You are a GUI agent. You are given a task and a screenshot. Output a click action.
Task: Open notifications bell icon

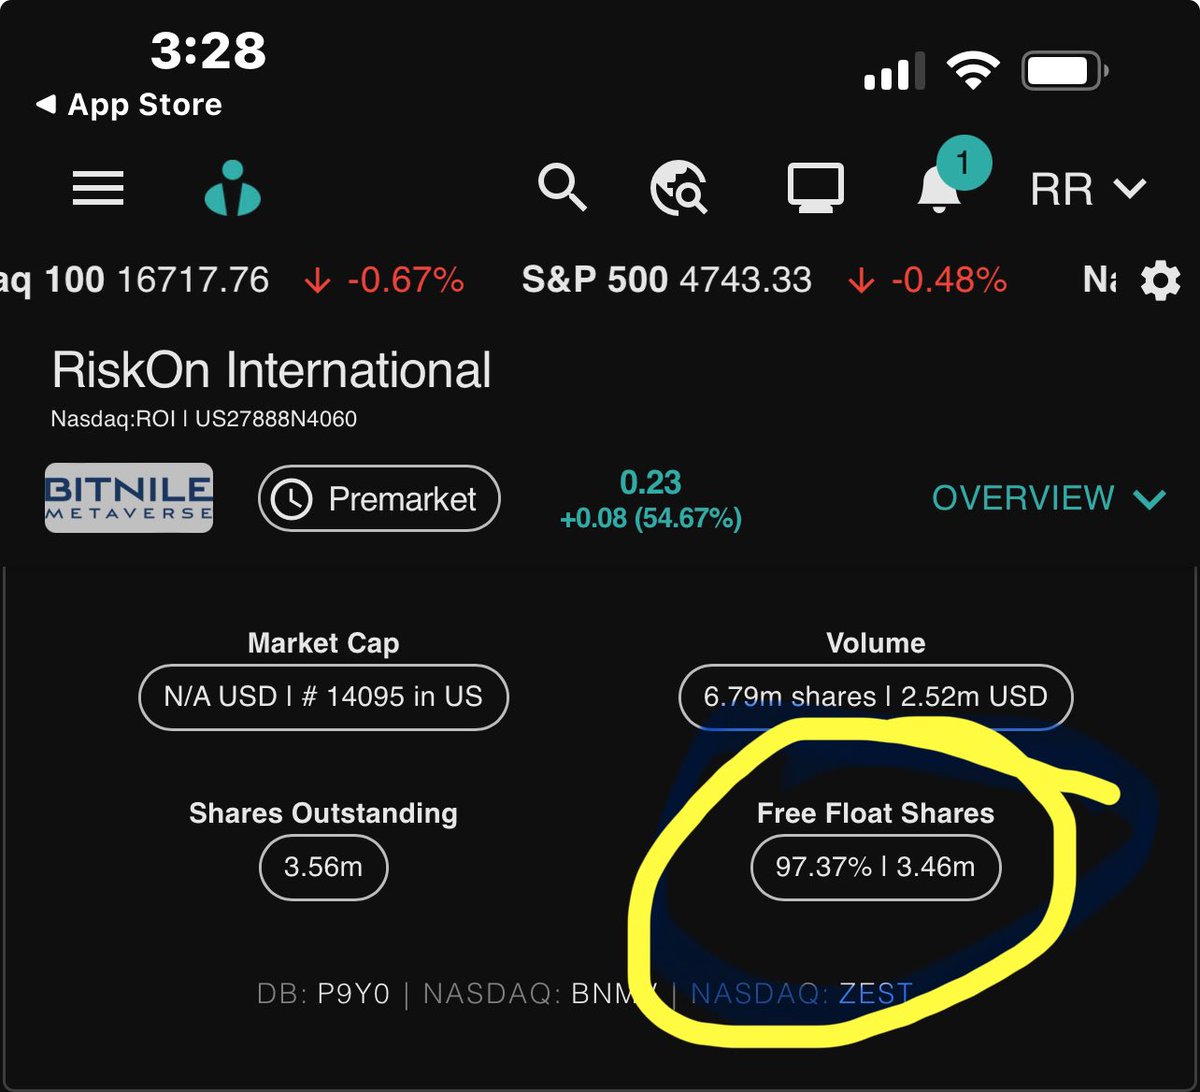[939, 188]
